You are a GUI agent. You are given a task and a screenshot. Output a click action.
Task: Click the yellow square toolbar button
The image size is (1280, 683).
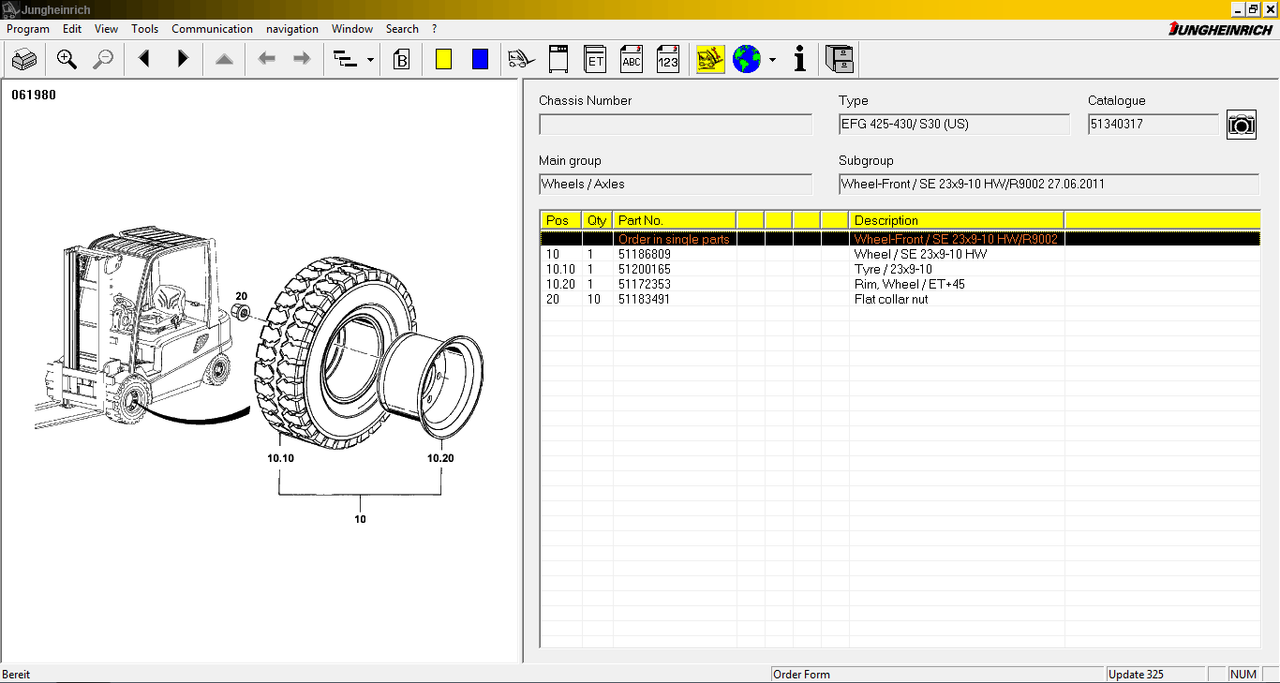[444, 60]
